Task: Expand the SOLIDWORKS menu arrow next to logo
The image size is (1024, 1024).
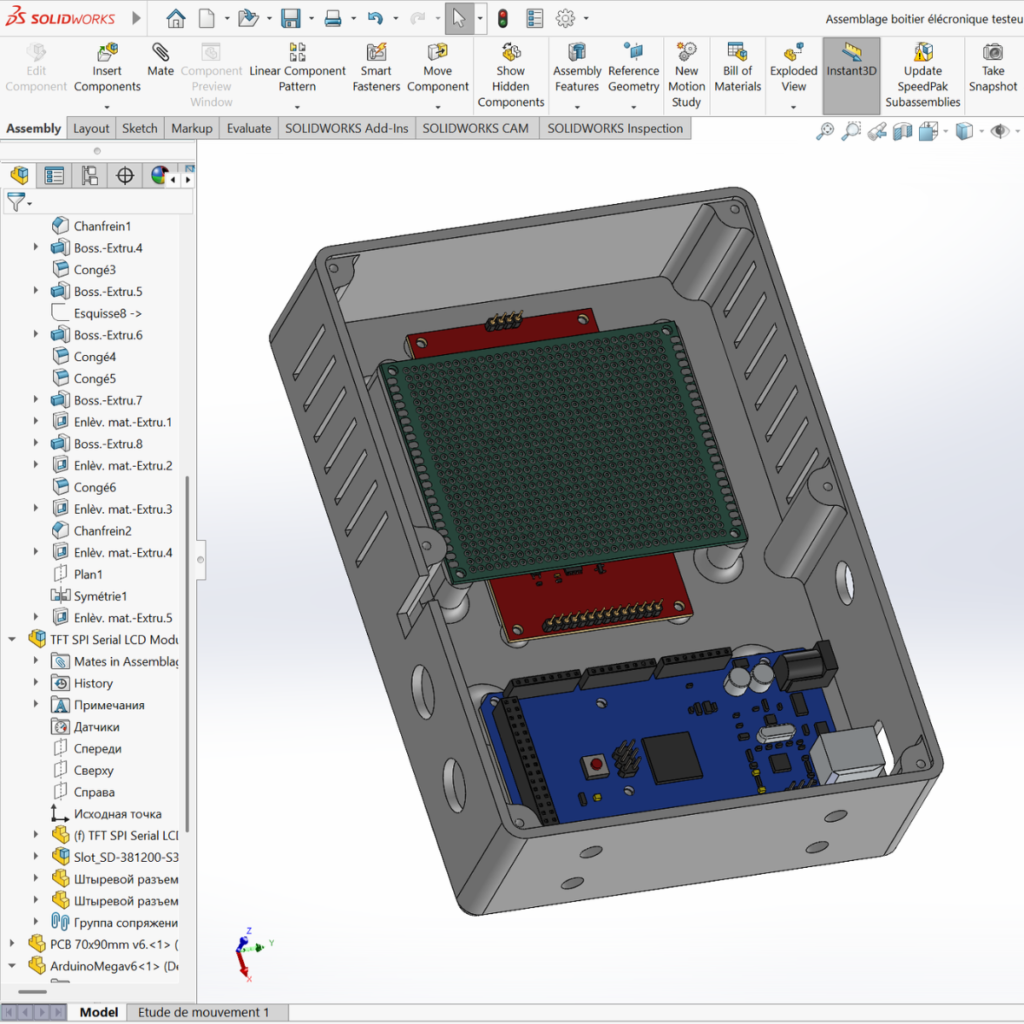Action: [x=136, y=18]
